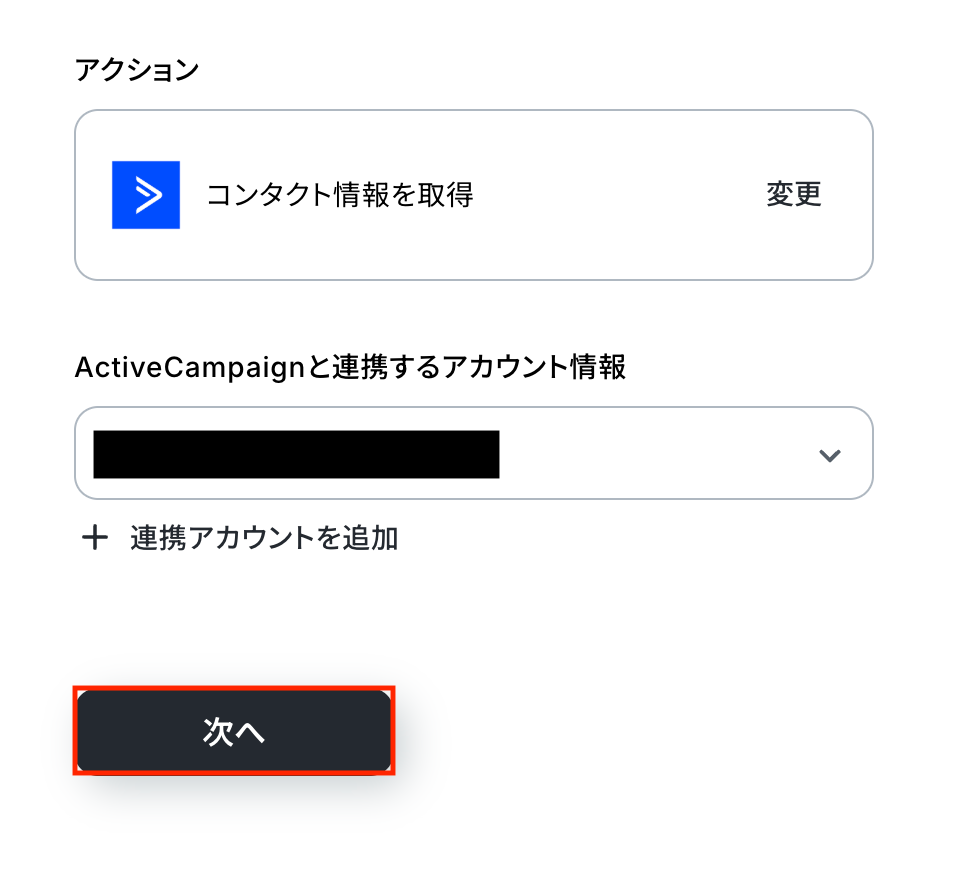Select the redacted account name in dropdown

point(296,454)
